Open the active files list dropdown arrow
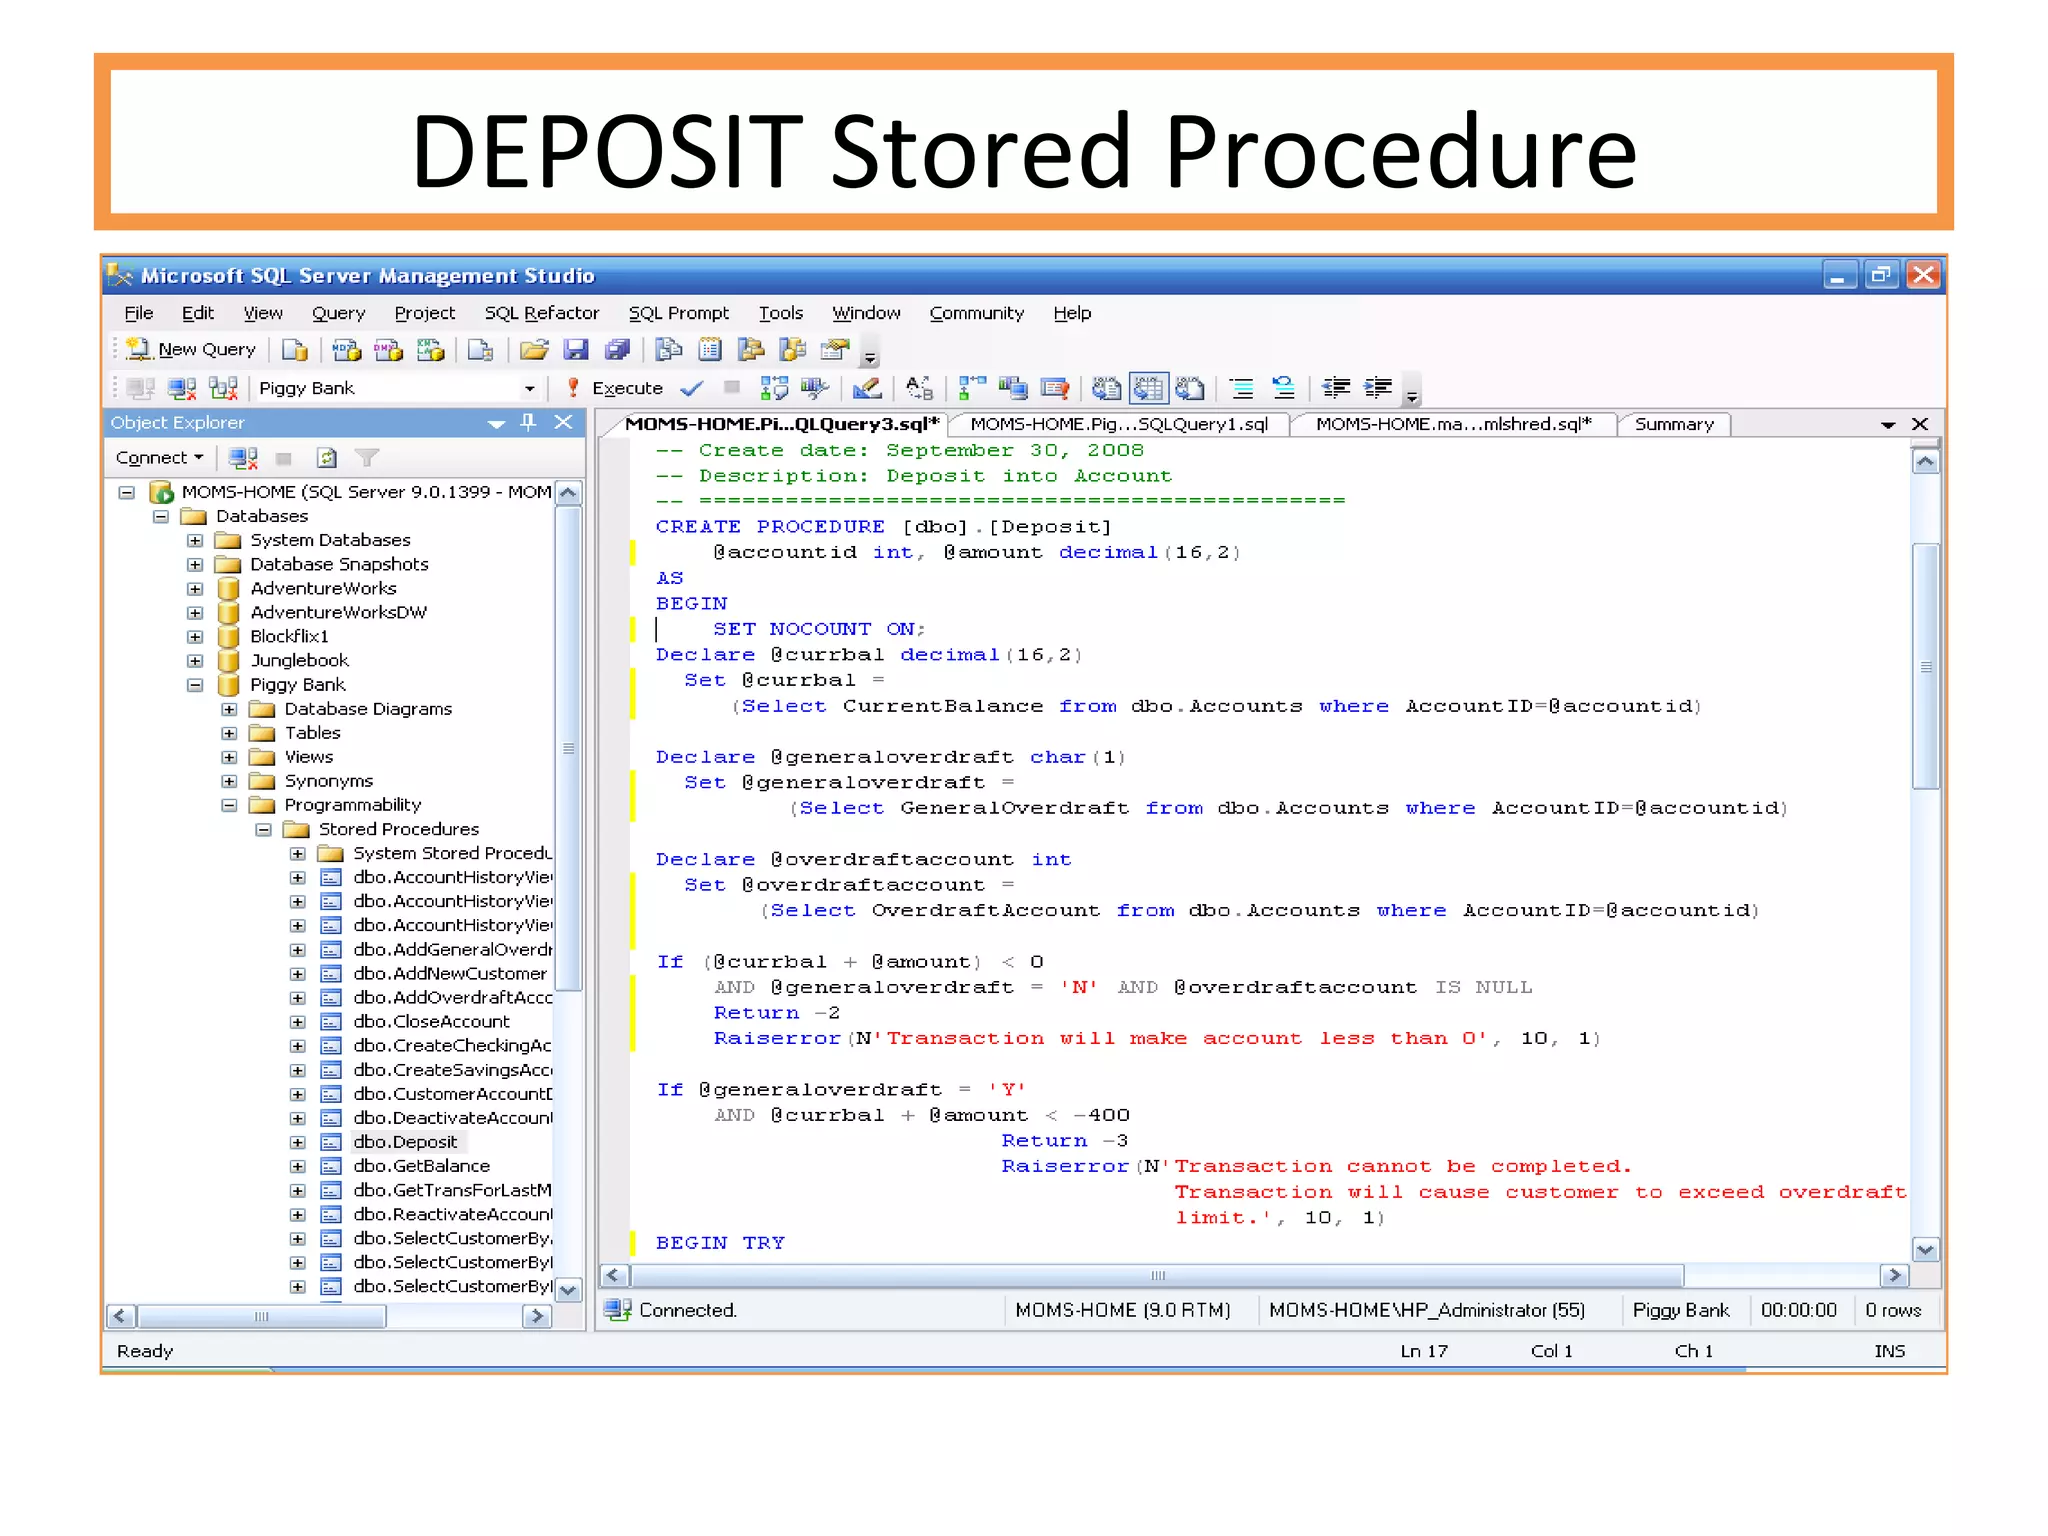 tap(1888, 425)
